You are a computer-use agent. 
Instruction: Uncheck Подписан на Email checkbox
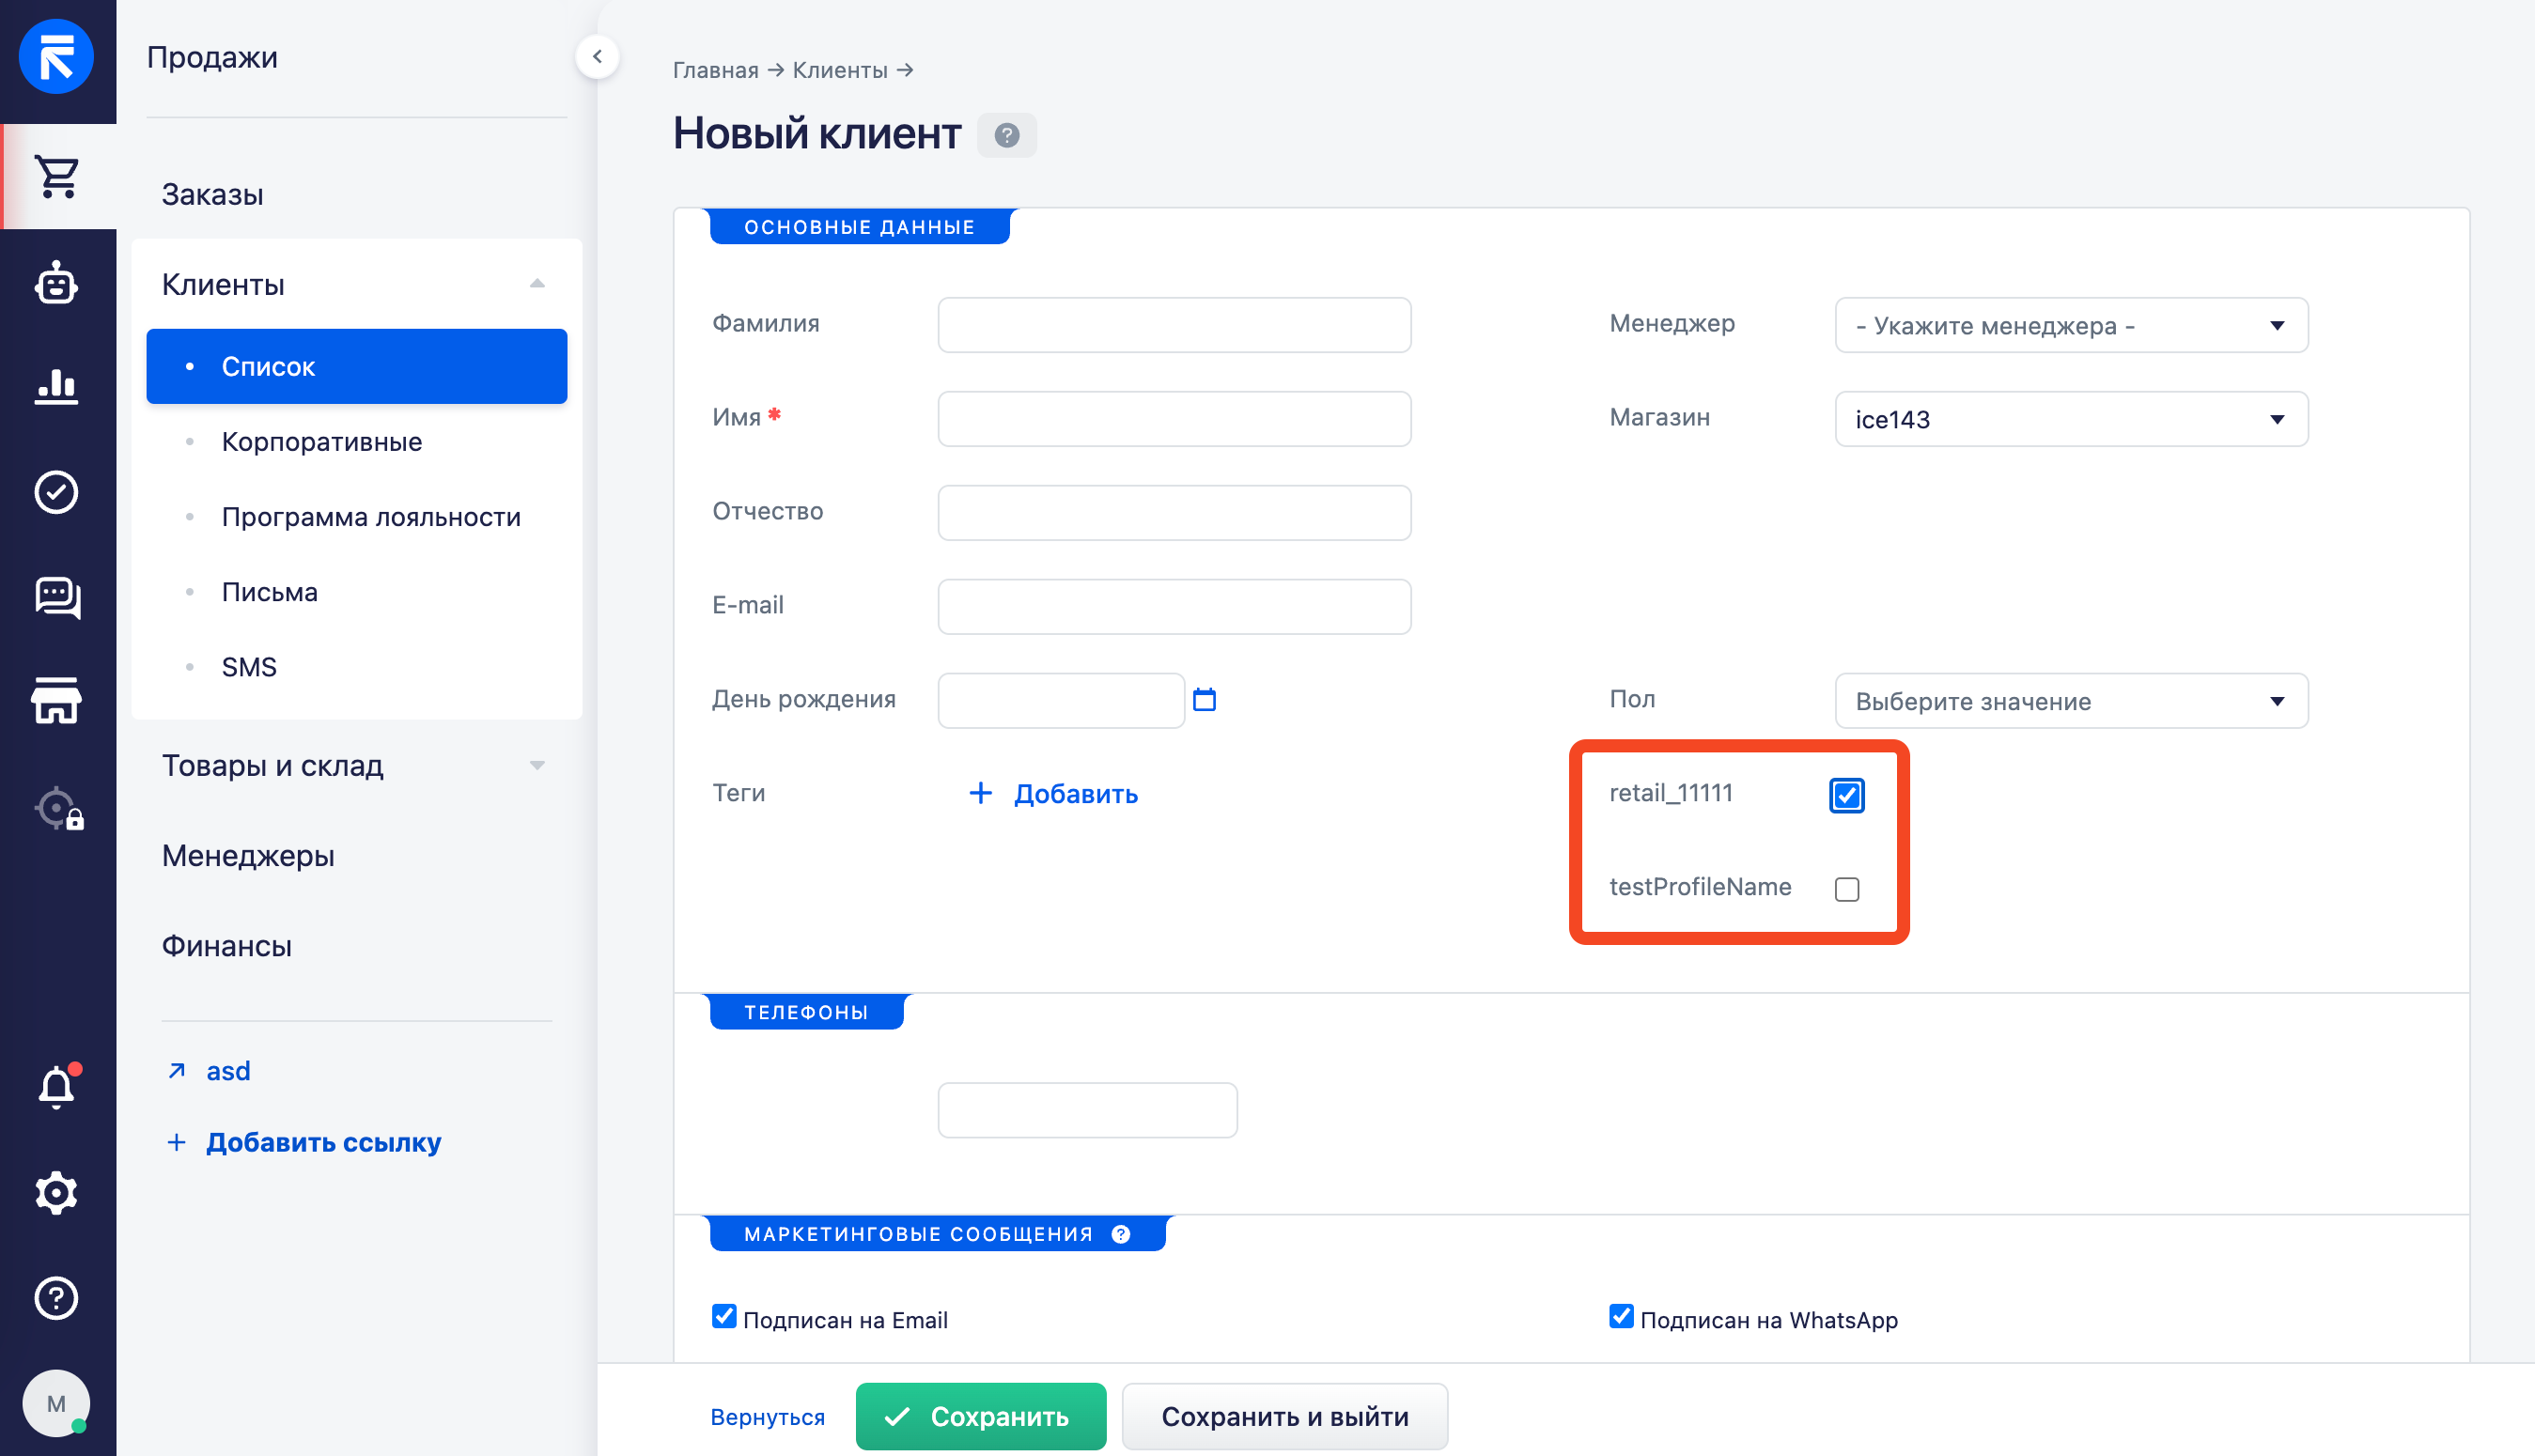[x=724, y=1317]
